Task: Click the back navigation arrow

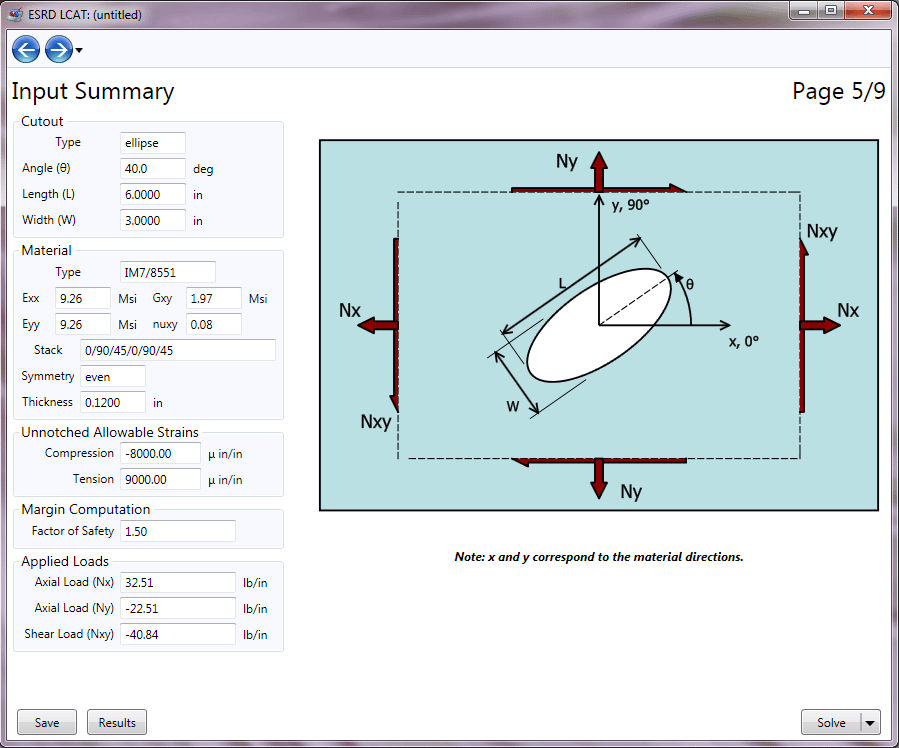Action: tap(25, 48)
